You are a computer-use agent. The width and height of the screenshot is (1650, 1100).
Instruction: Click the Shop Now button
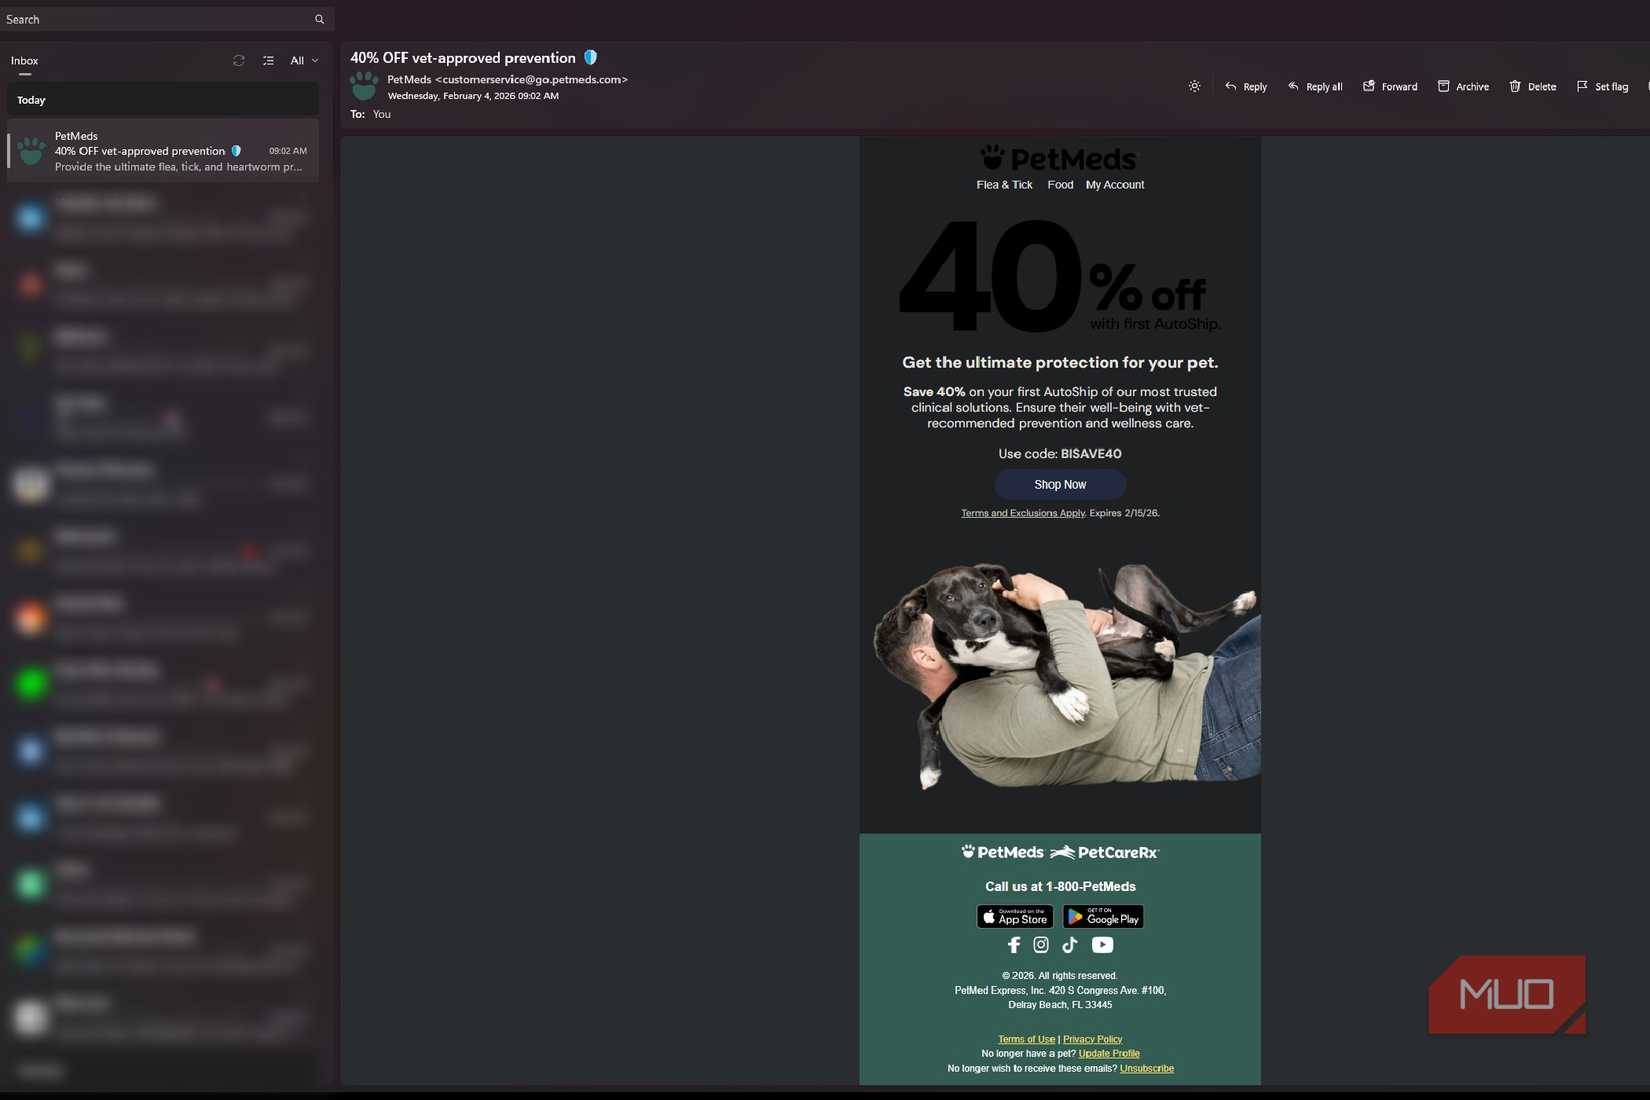coord(1060,485)
